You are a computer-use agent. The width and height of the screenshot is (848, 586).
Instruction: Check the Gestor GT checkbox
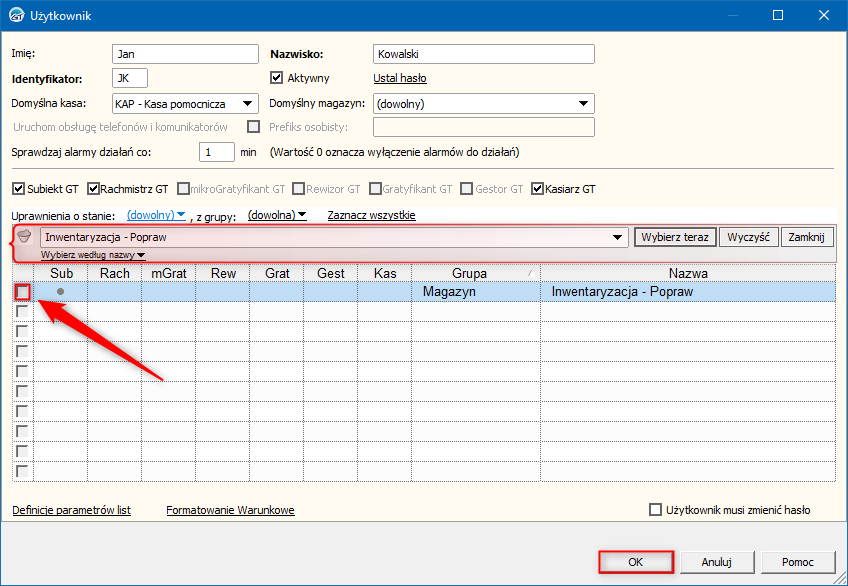(x=466, y=189)
